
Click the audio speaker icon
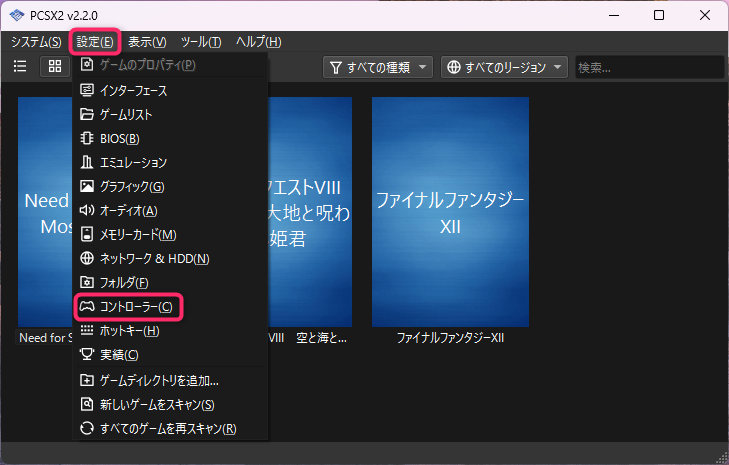[x=86, y=210]
